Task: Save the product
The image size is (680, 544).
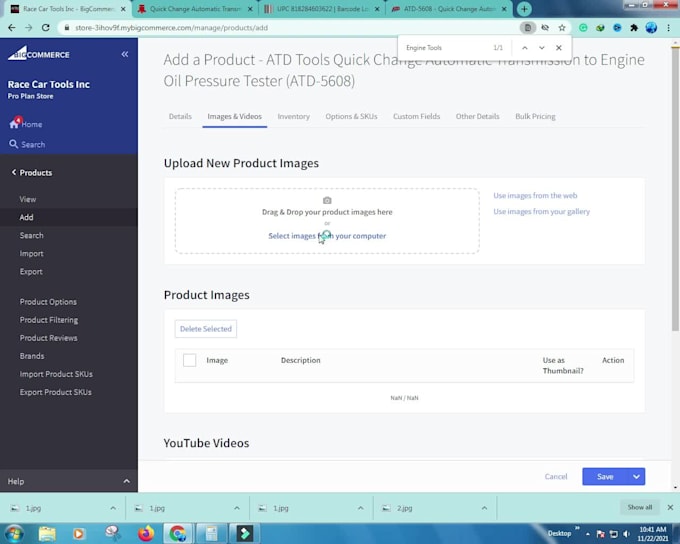Action: [x=605, y=477]
